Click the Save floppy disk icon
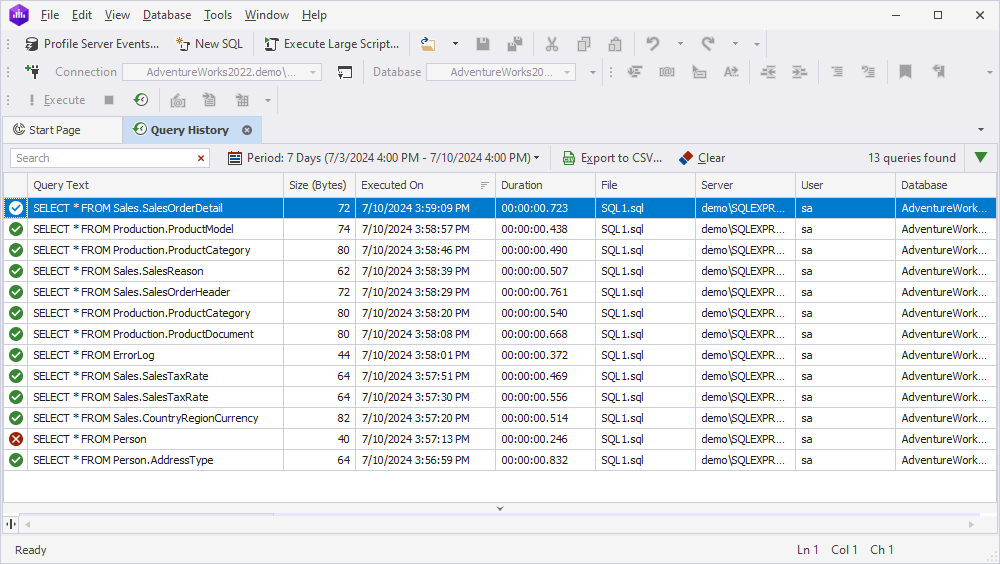 coord(483,44)
